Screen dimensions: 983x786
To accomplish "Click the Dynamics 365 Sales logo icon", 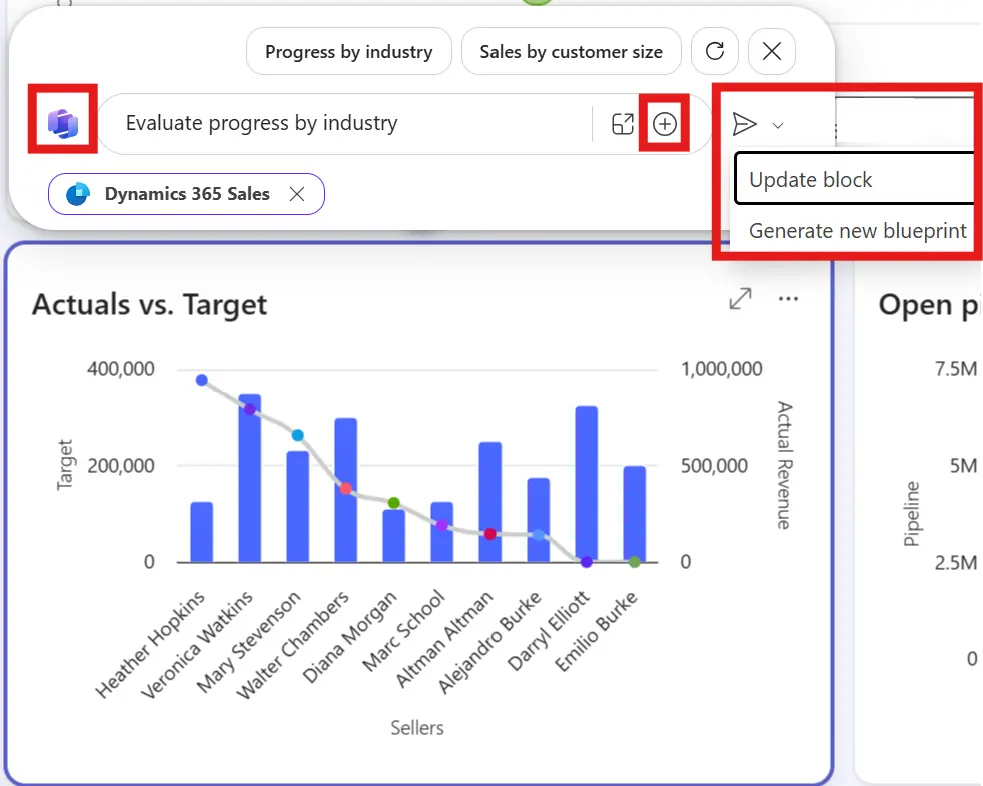I will (78, 195).
